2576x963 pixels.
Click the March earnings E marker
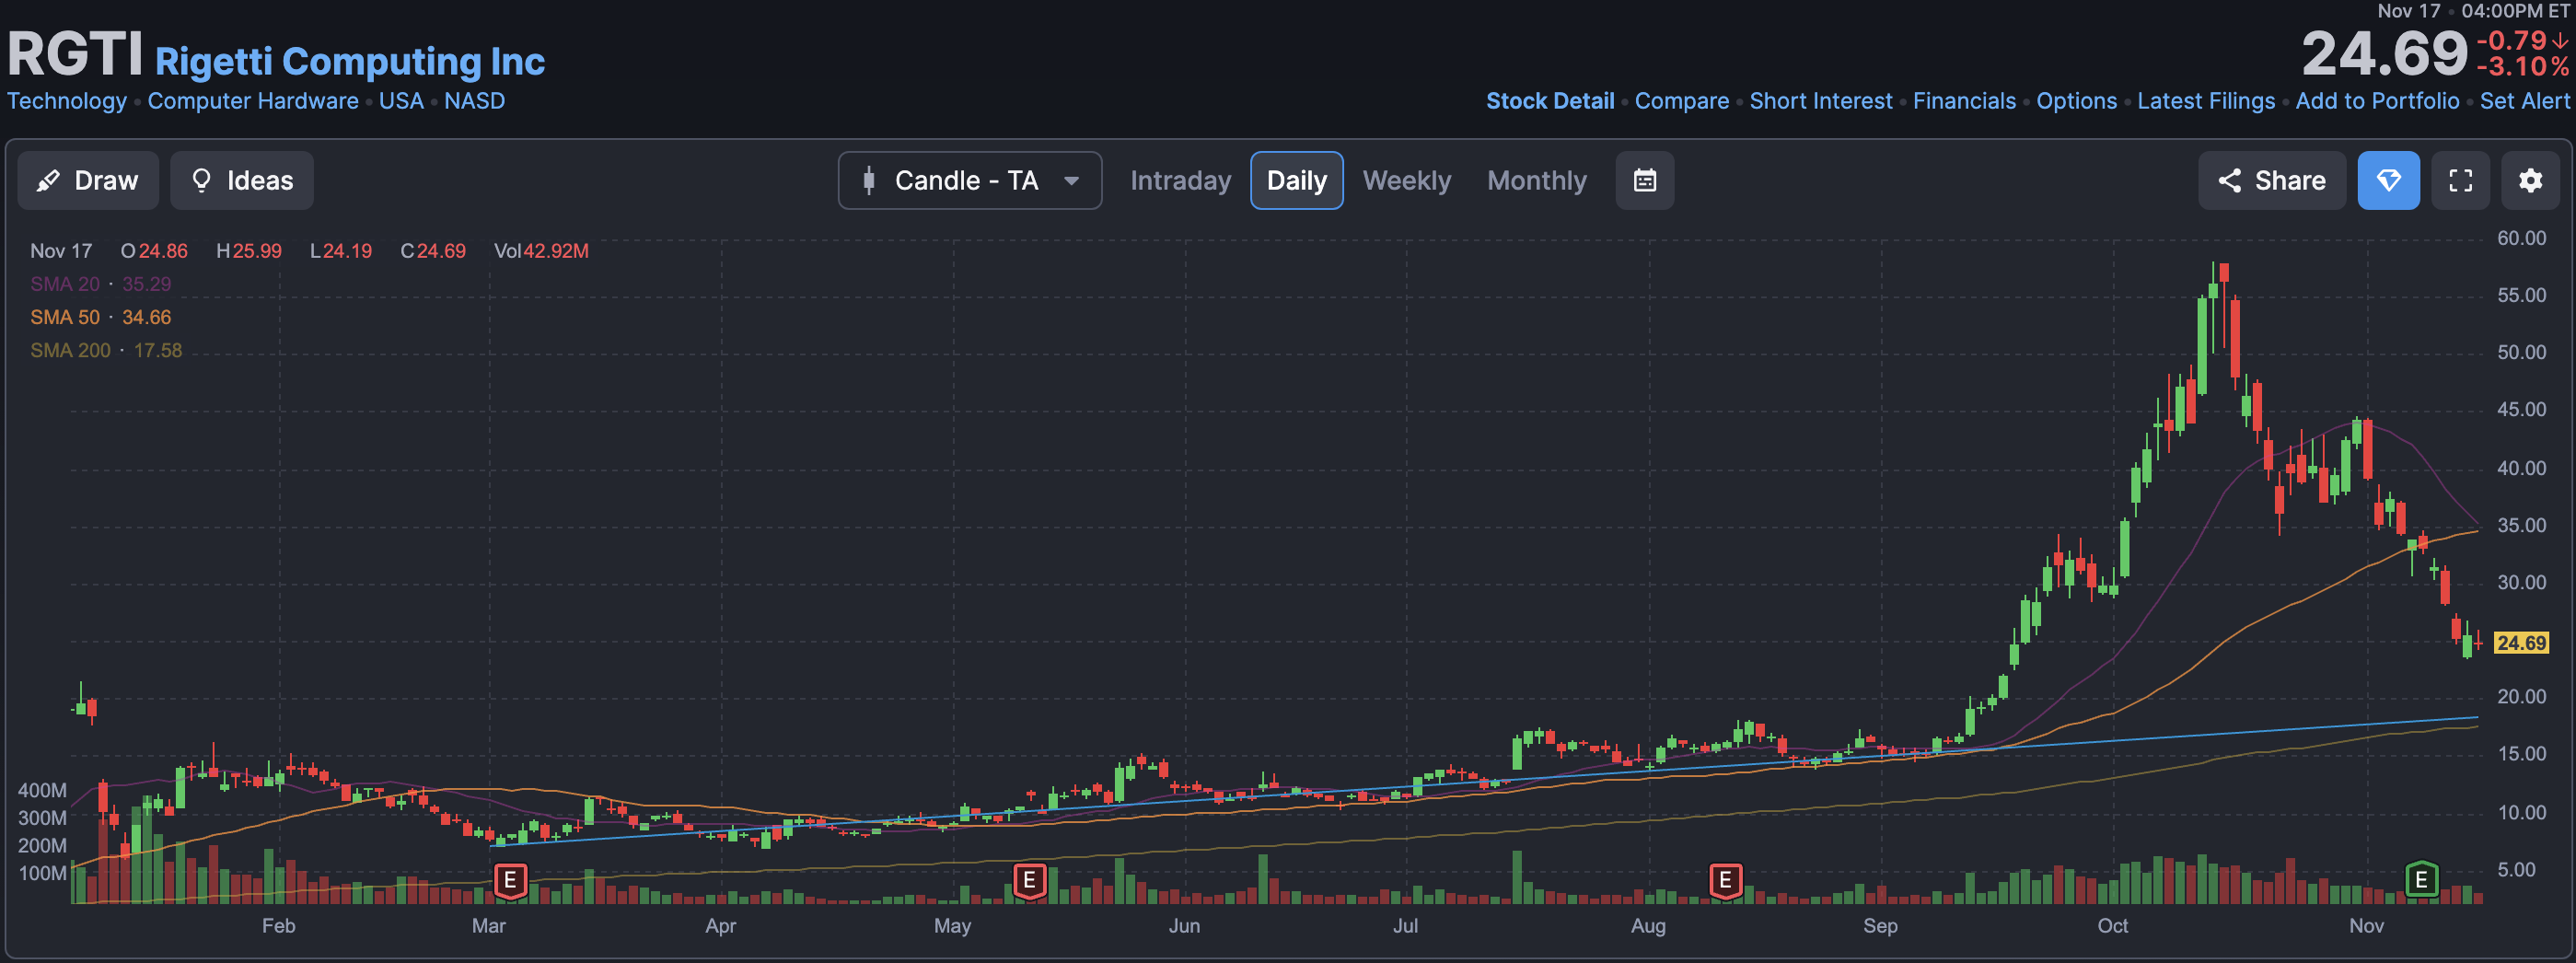510,881
